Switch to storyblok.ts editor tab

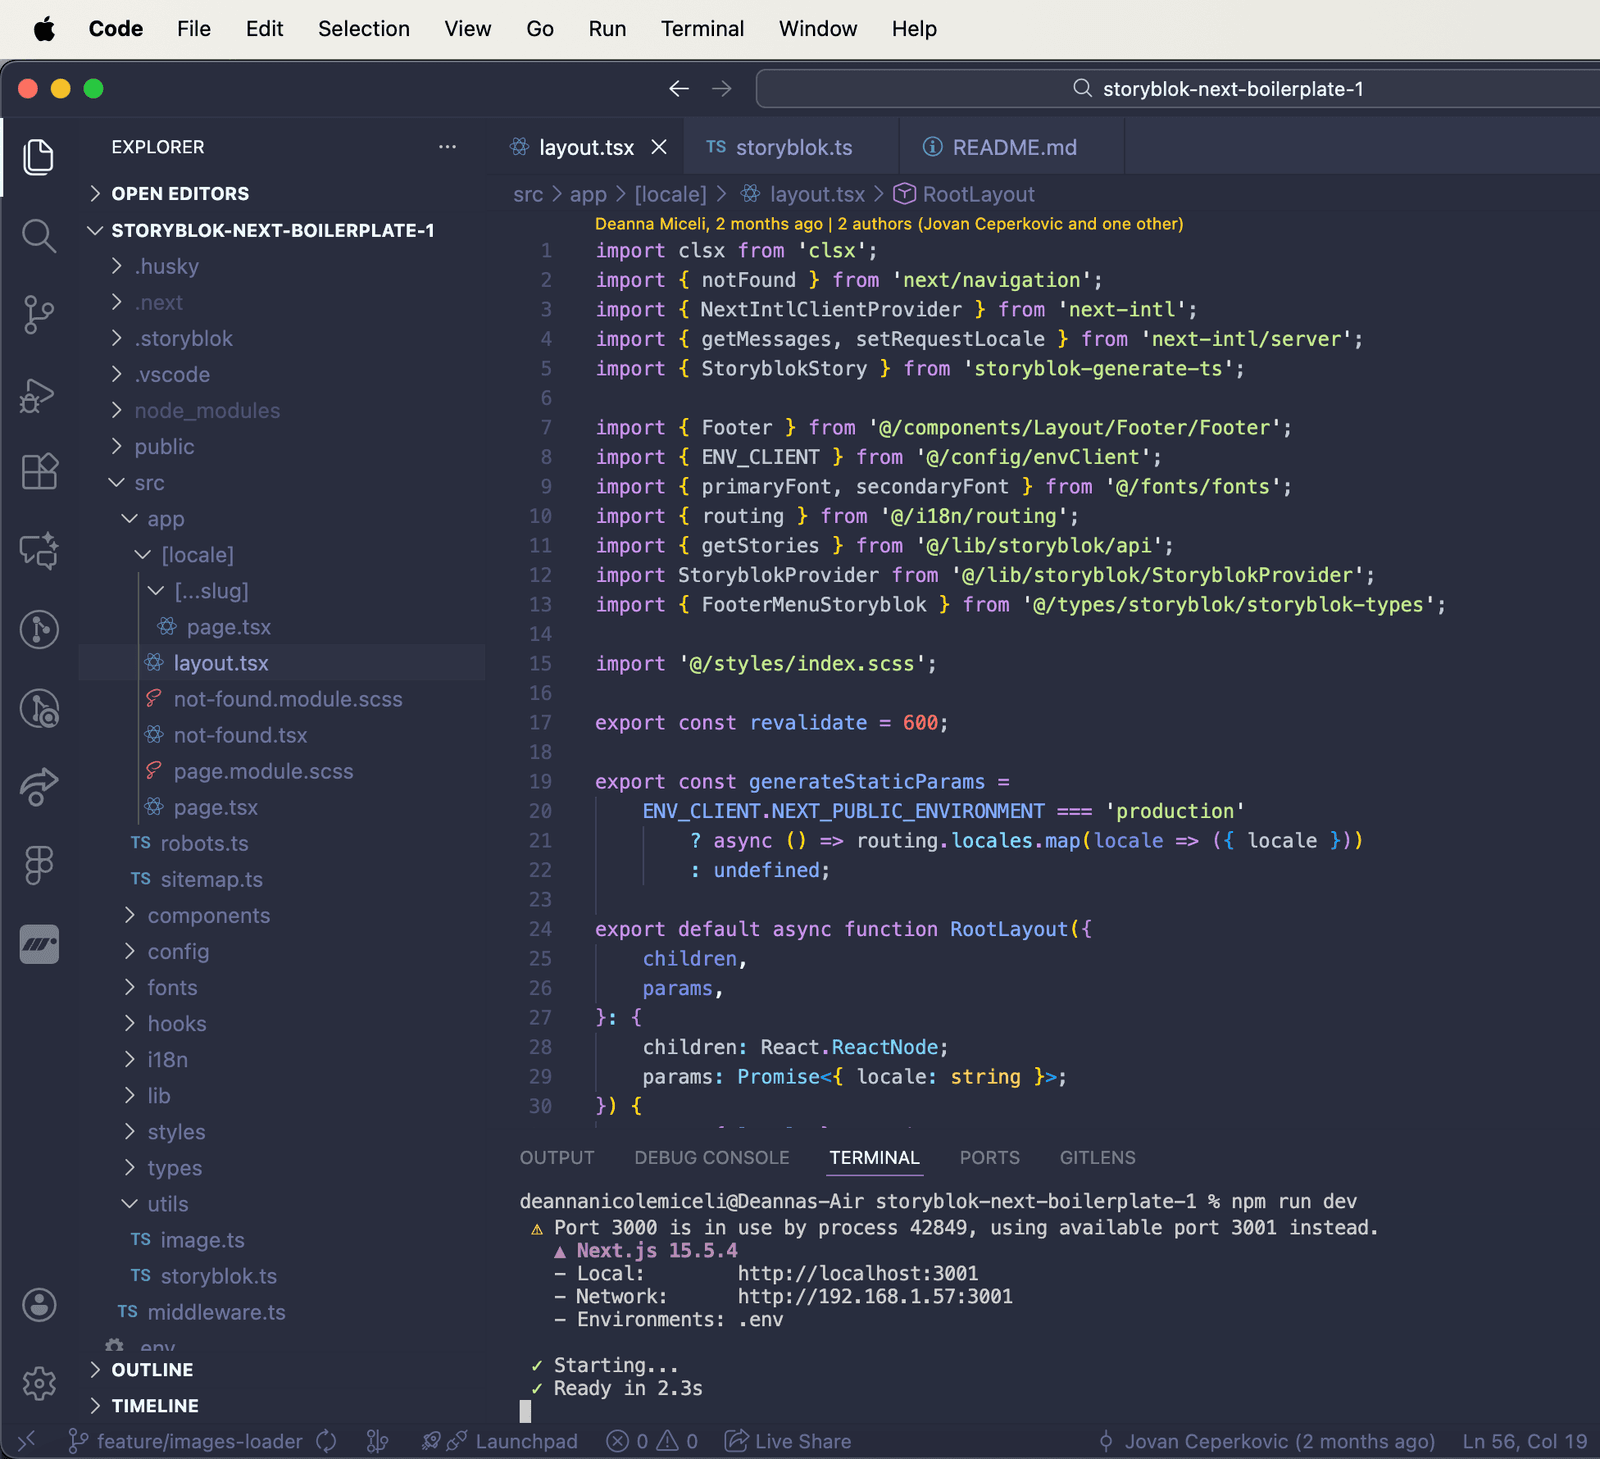790,147
